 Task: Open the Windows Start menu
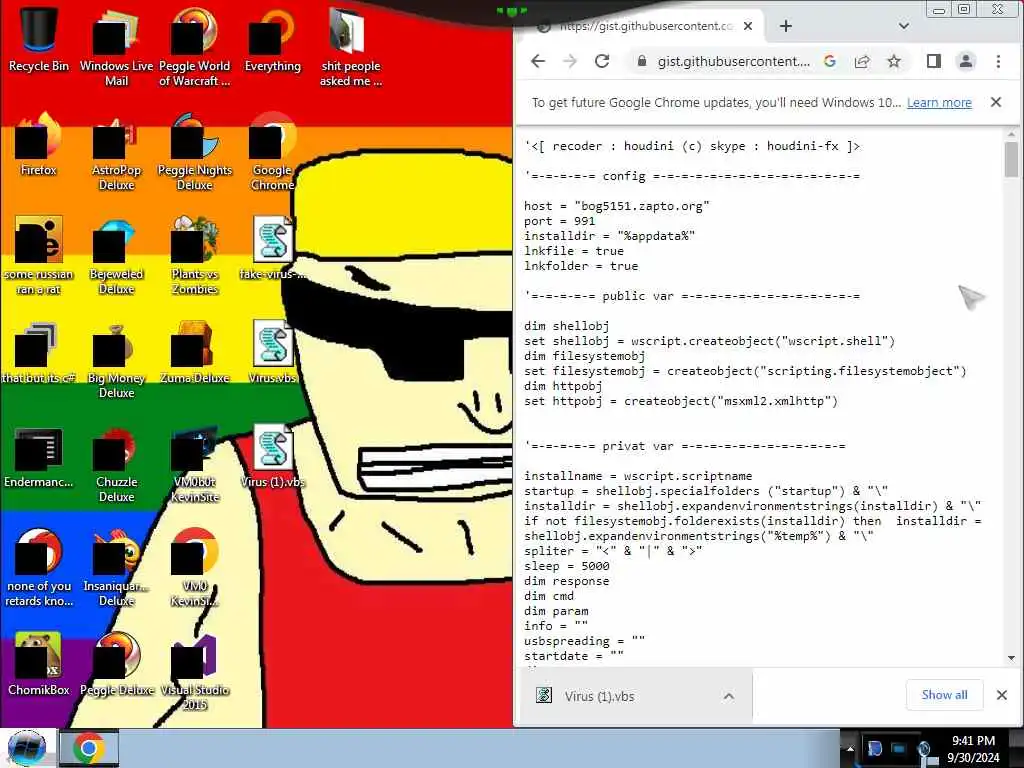coord(27,748)
